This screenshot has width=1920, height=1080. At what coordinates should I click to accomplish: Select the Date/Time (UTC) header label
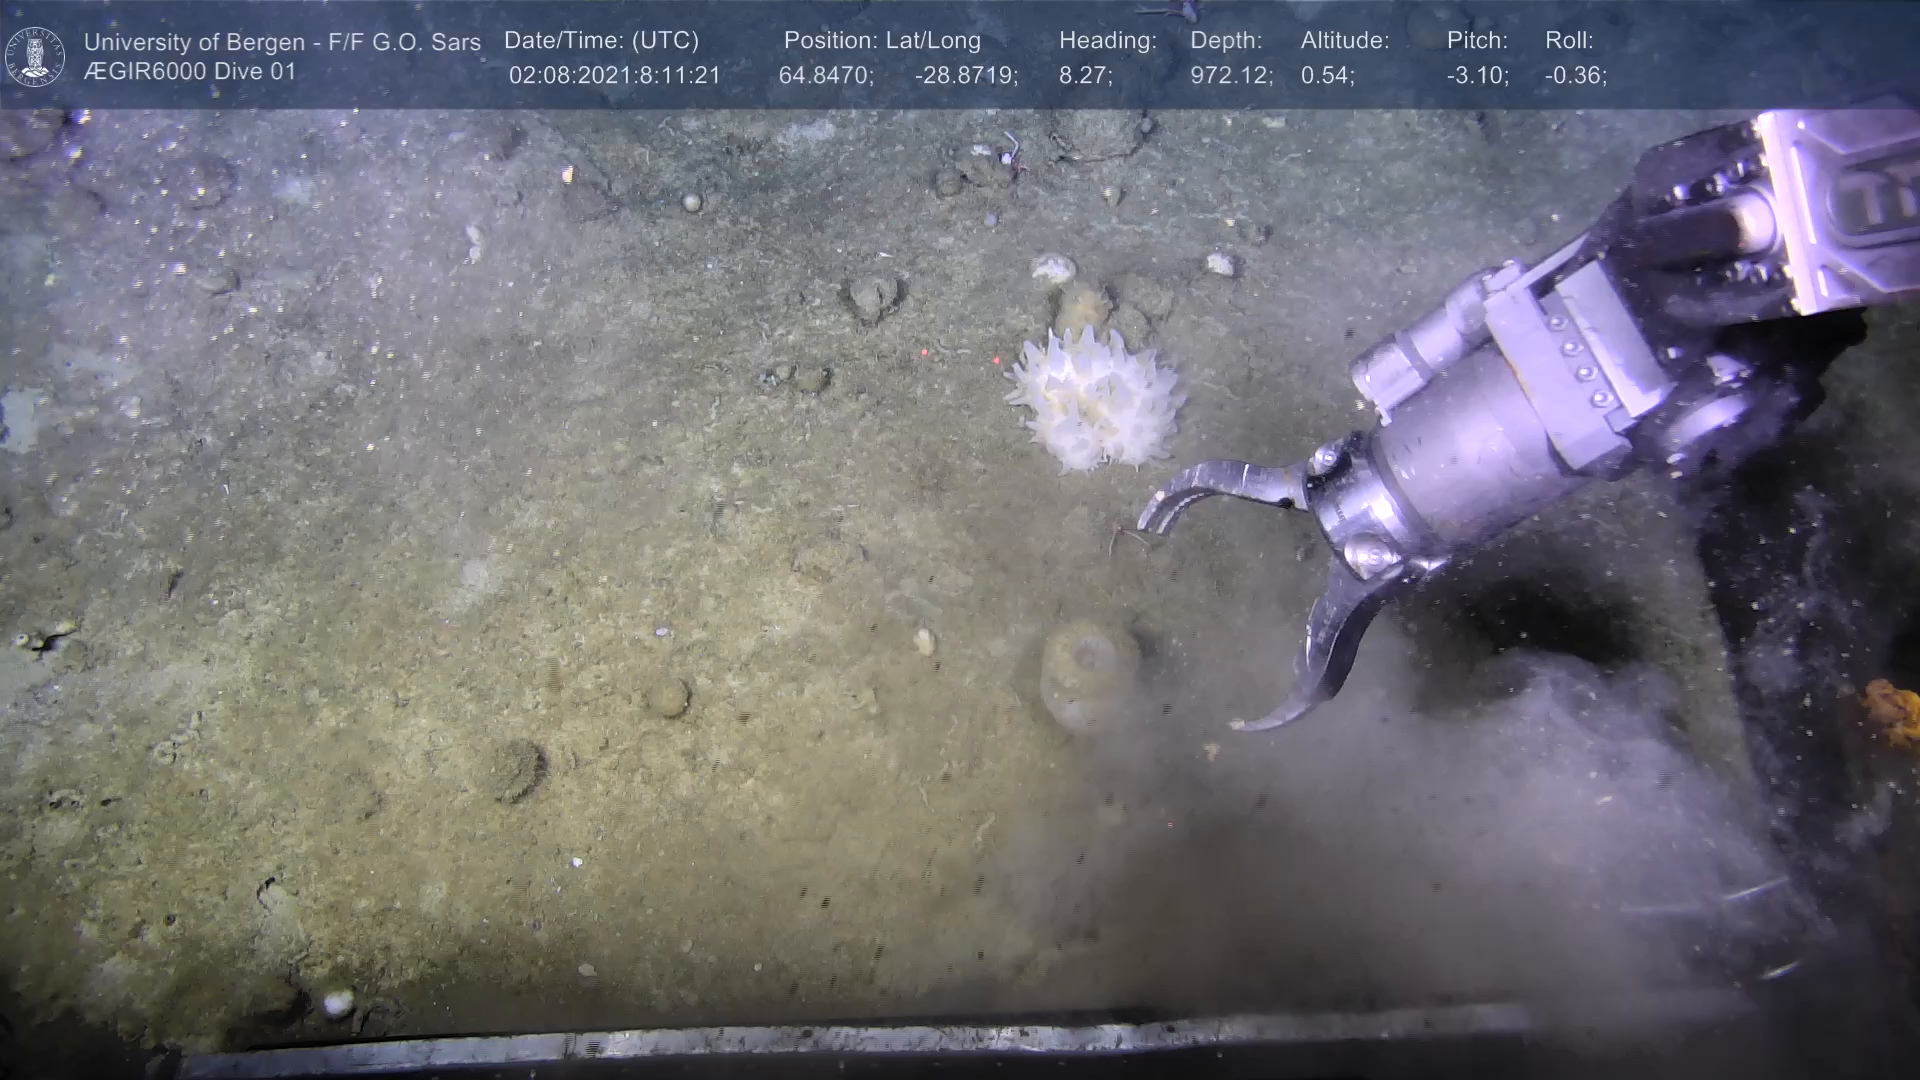click(x=601, y=41)
